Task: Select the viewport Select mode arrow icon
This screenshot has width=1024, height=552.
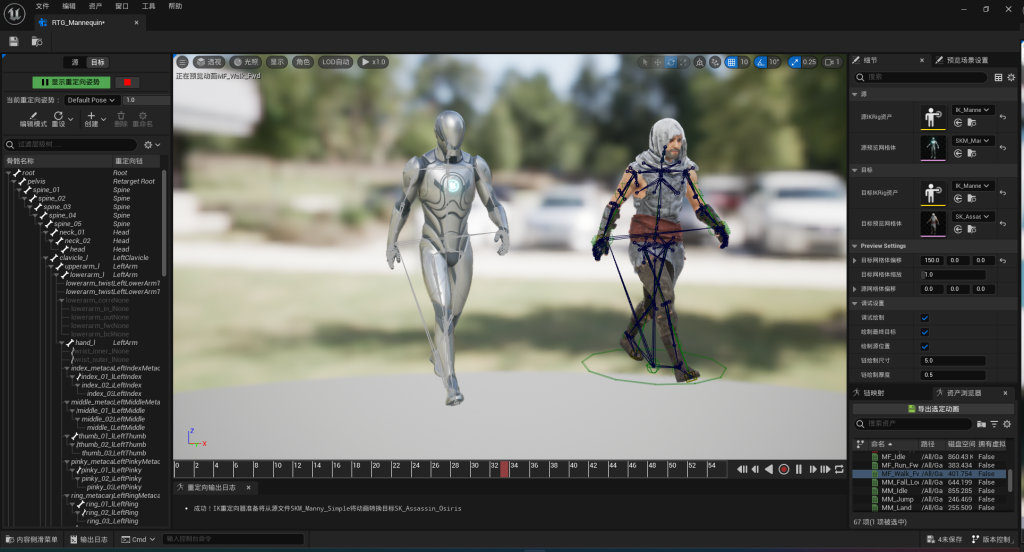Action: point(645,62)
